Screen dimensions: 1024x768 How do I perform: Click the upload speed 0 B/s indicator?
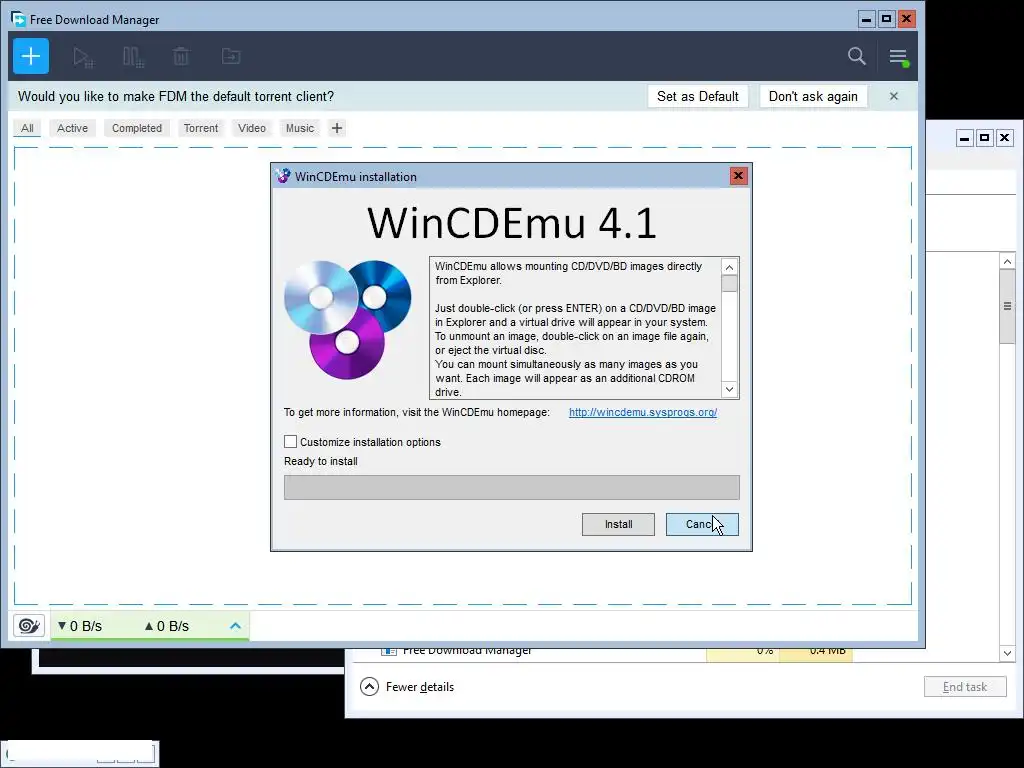(167, 626)
